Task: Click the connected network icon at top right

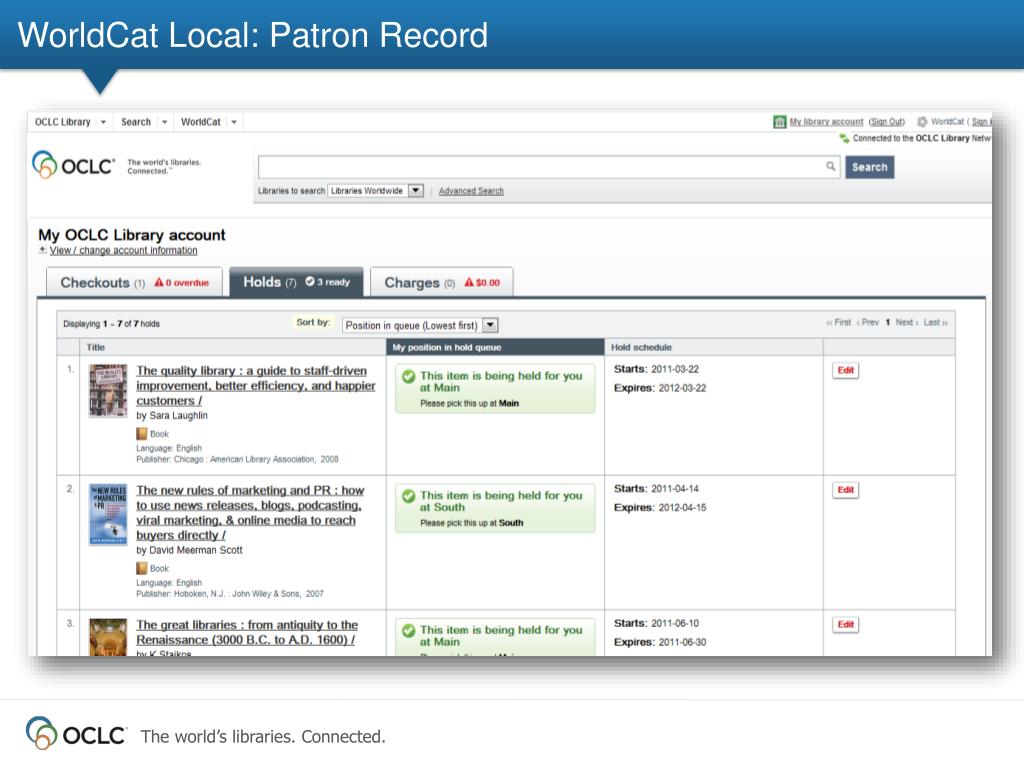Action: 844,138
